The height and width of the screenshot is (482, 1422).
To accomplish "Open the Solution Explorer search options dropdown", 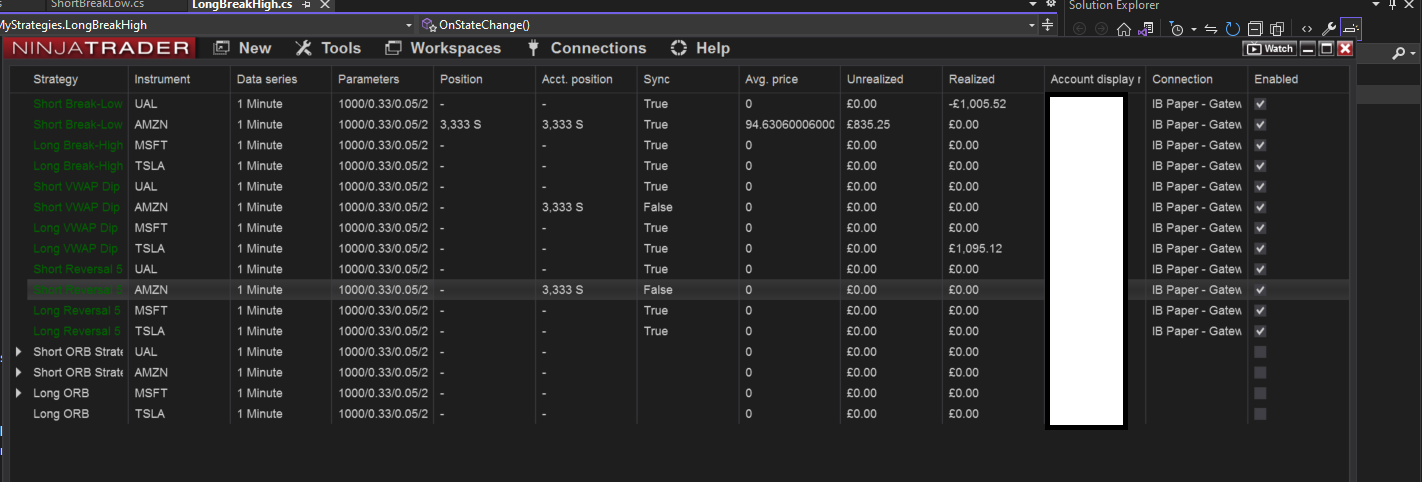I will (1413, 54).
